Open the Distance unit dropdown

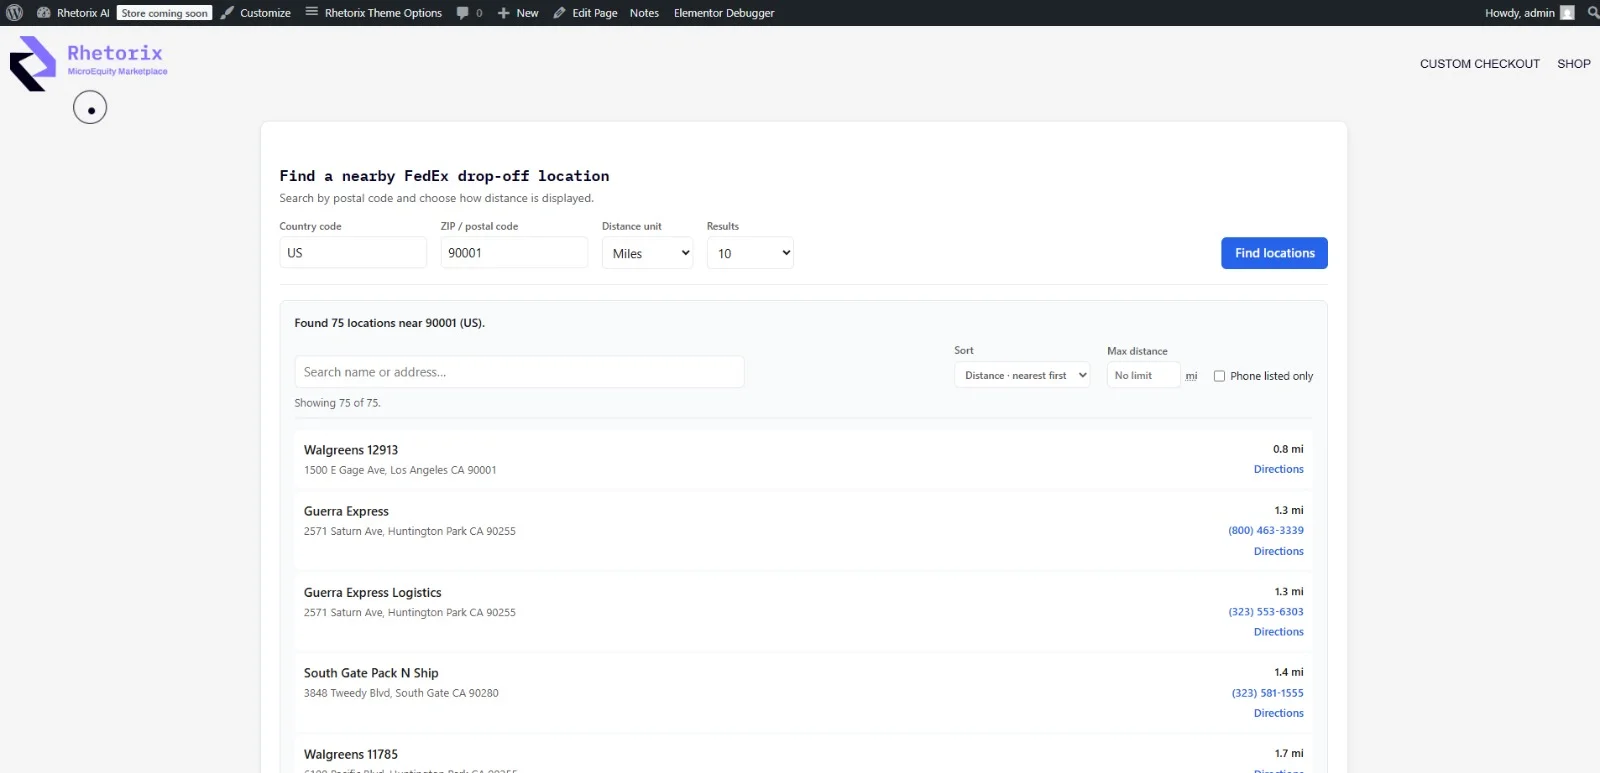coord(647,253)
